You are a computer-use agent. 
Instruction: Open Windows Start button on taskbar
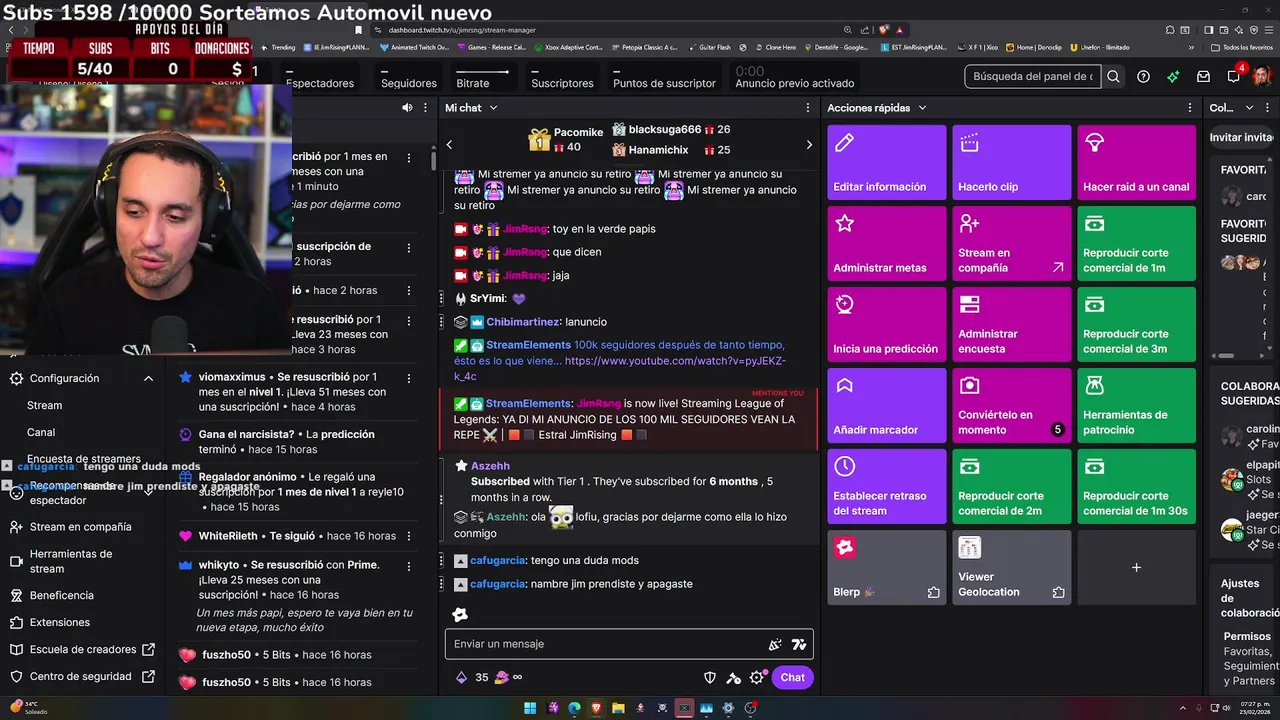[x=530, y=708]
